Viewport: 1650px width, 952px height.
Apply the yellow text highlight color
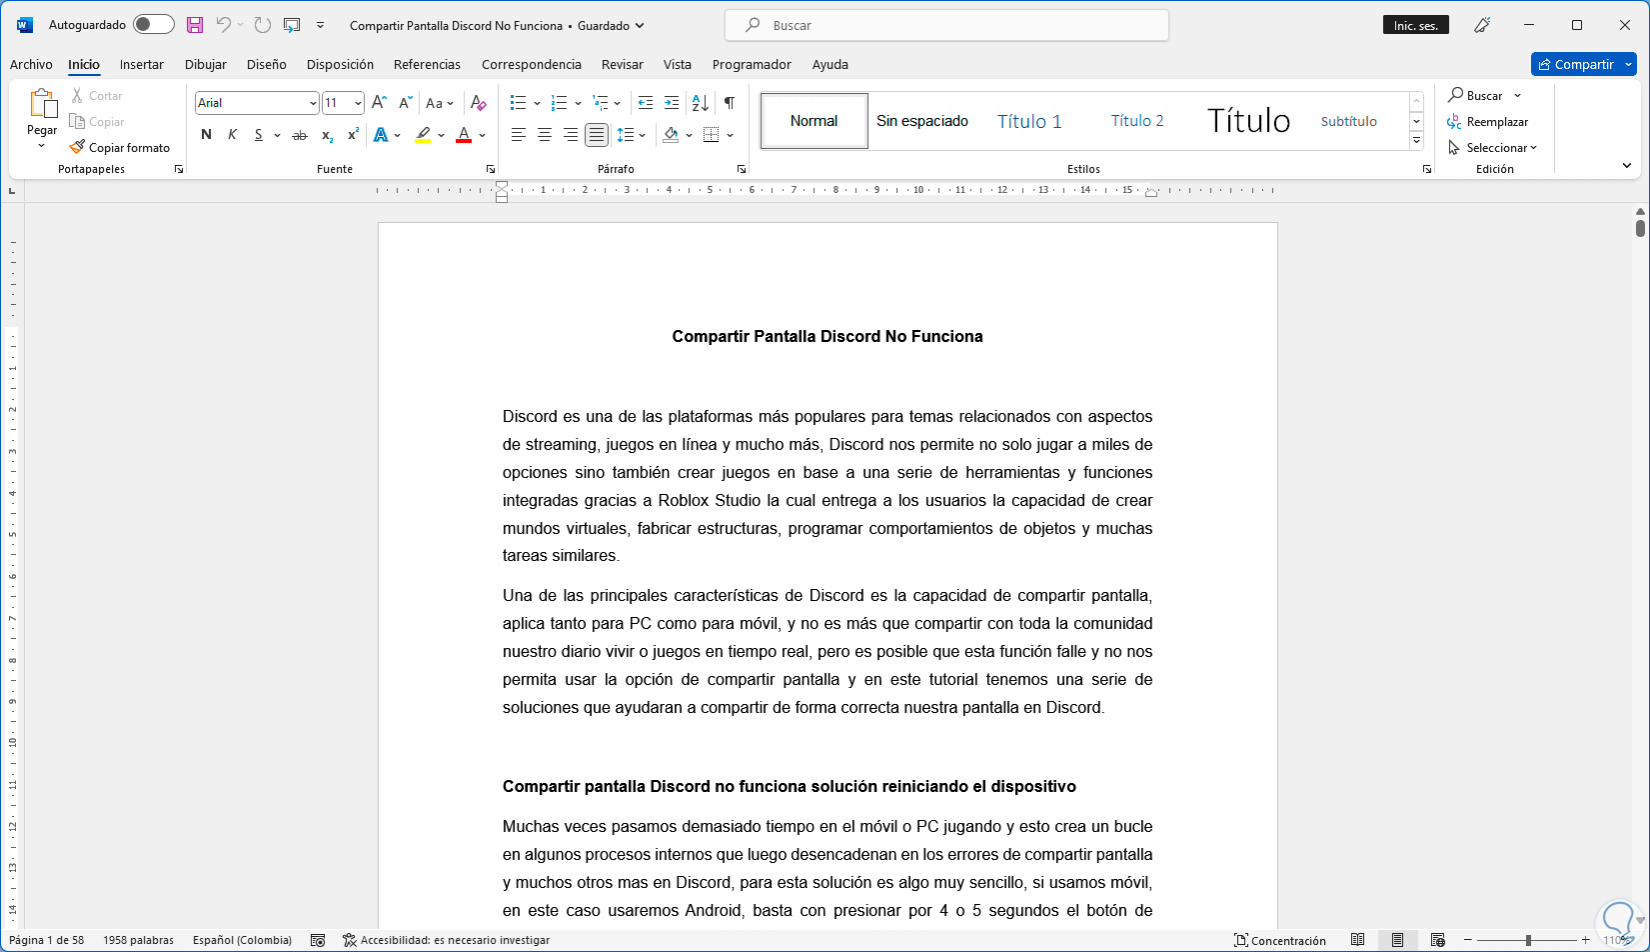click(x=423, y=135)
